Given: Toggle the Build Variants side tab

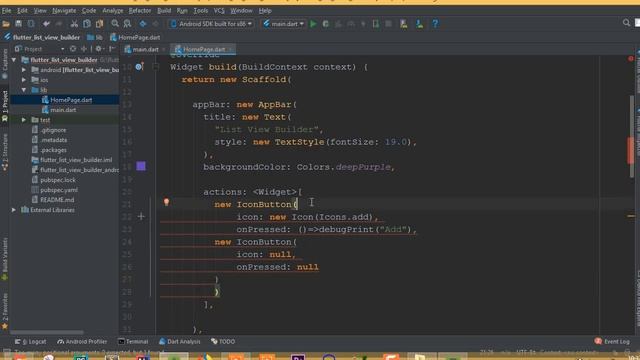Looking at the screenshot, I should pos(4,258).
